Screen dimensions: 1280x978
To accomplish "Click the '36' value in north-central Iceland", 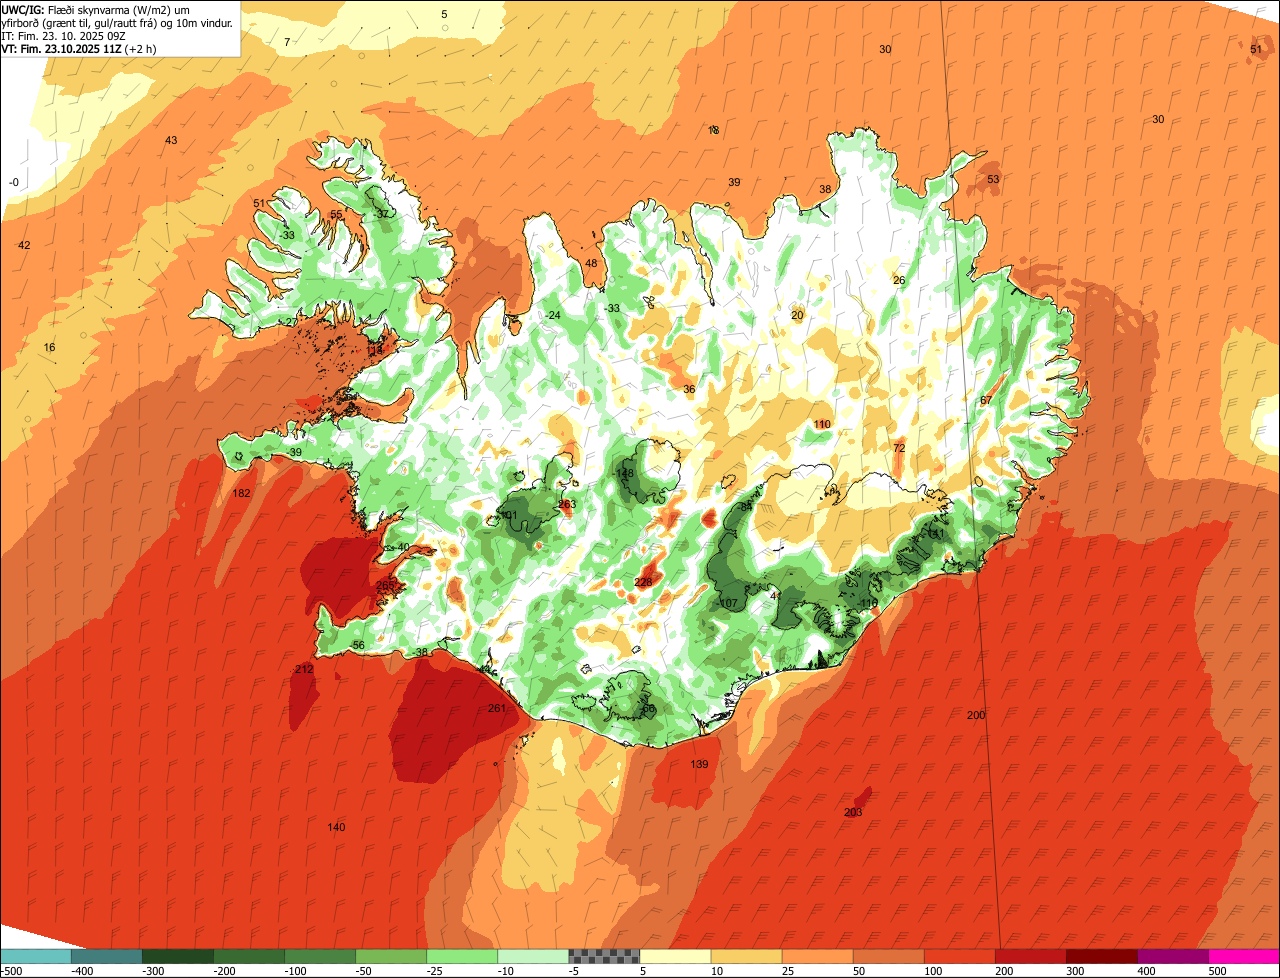I will [689, 389].
